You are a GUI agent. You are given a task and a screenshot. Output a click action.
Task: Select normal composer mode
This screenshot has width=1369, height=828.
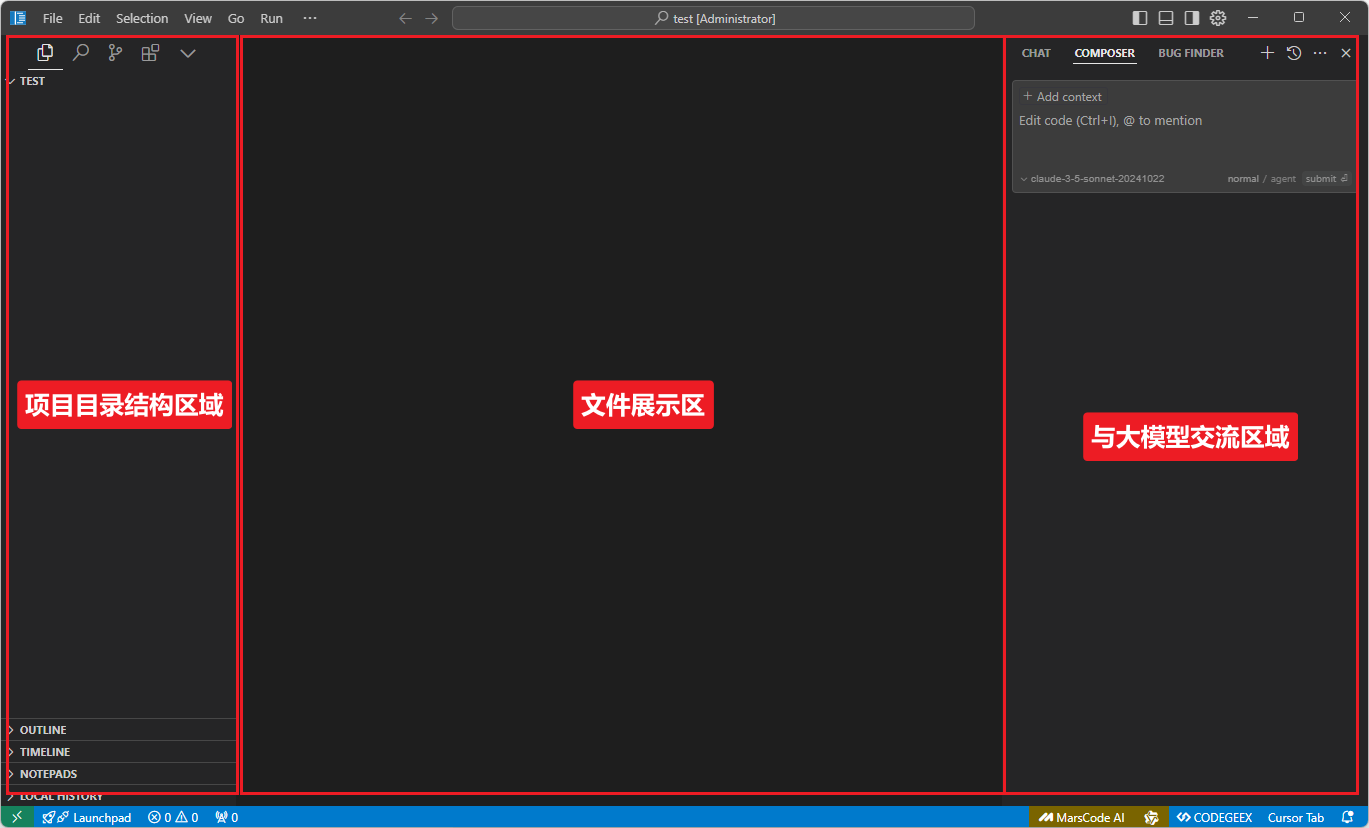[x=1243, y=179]
